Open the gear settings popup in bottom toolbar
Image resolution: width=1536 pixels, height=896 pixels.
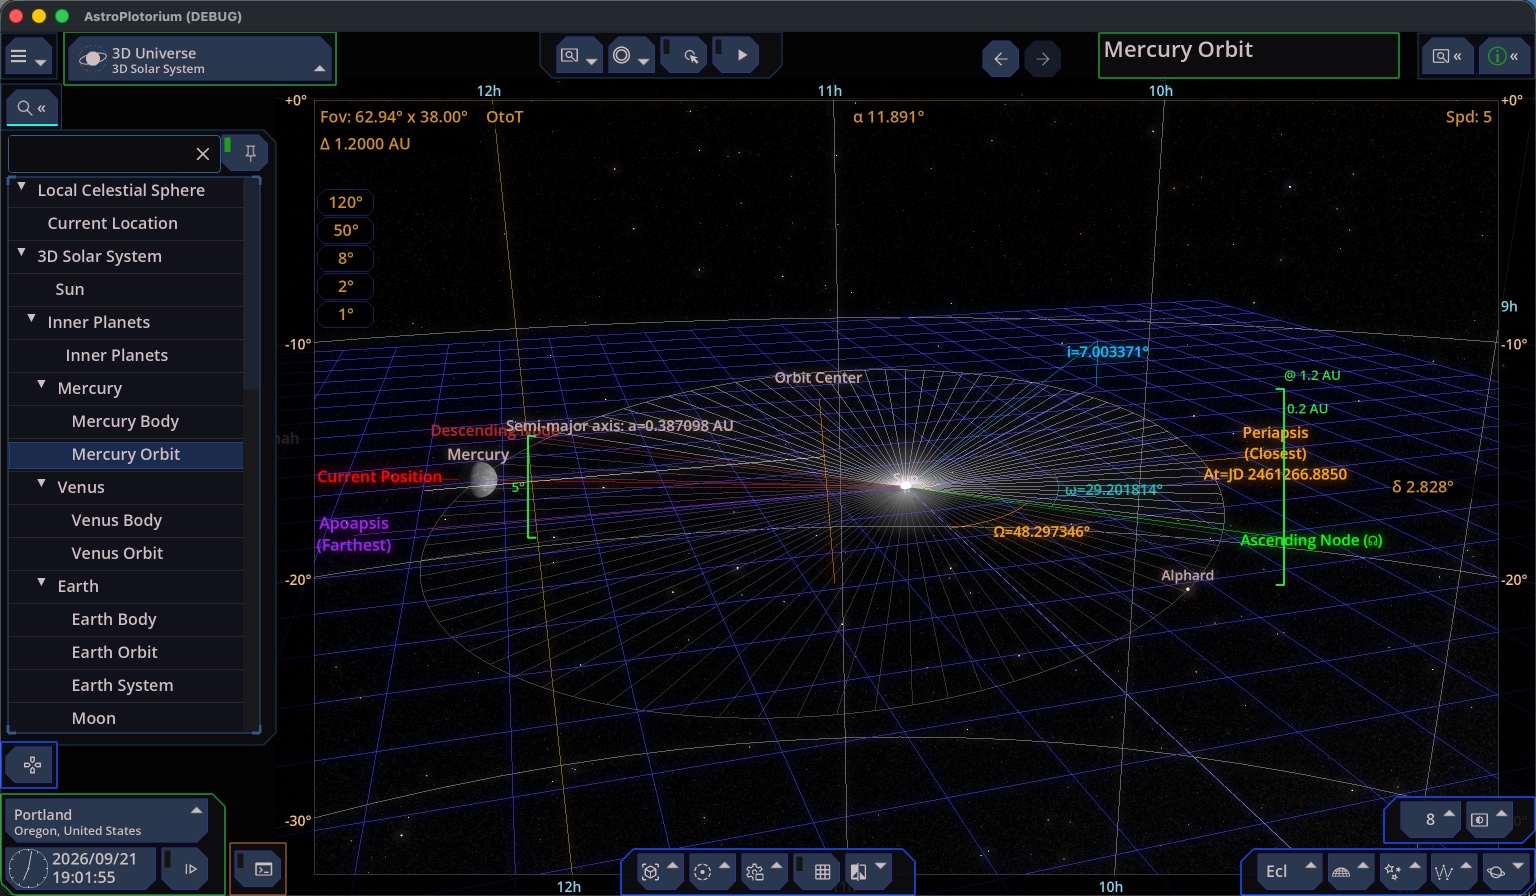coord(764,872)
